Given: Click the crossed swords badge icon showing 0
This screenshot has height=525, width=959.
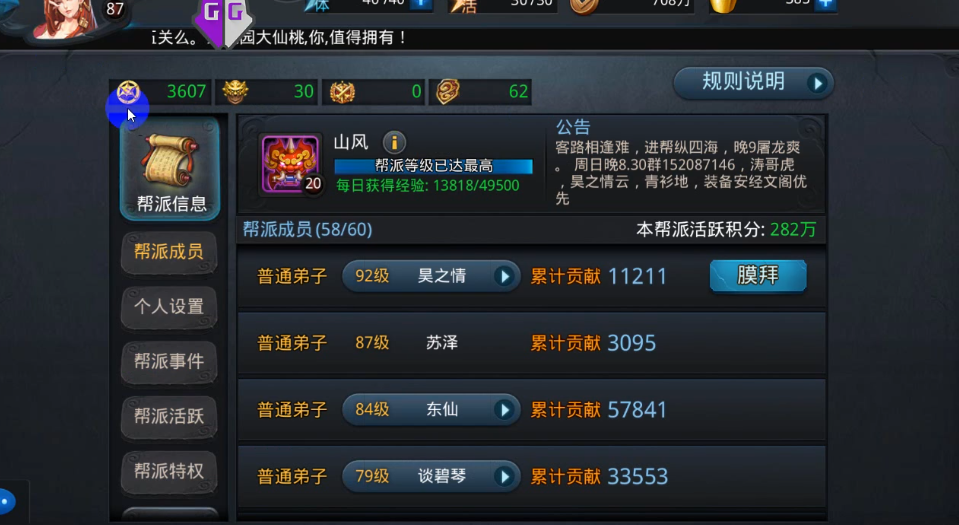Looking at the screenshot, I should [x=342, y=92].
